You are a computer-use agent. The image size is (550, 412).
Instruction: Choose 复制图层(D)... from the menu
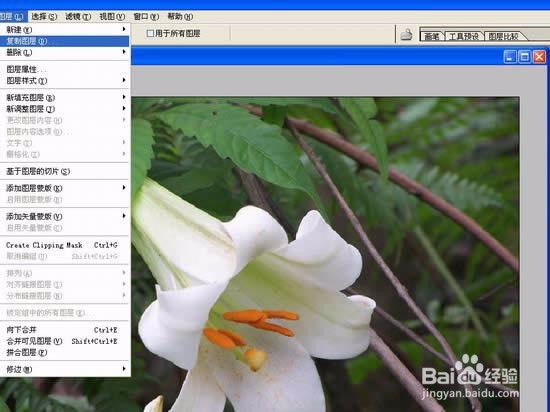65,41
